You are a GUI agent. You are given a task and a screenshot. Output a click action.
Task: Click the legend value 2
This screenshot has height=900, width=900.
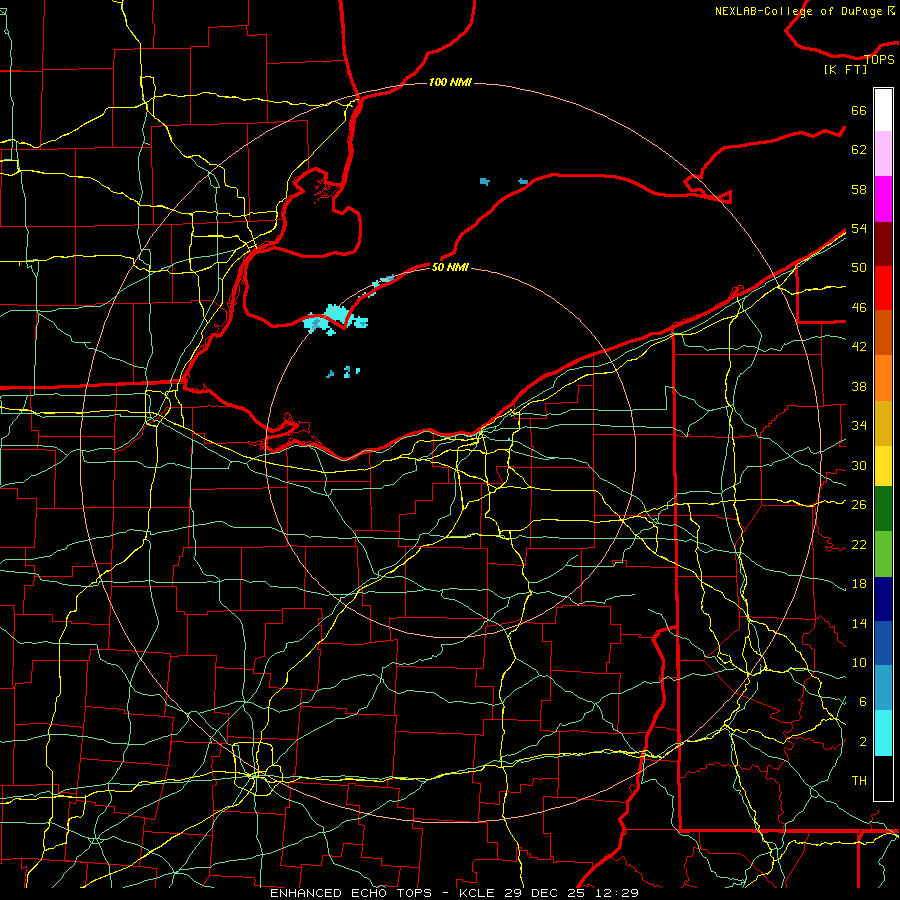click(x=863, y=742)
